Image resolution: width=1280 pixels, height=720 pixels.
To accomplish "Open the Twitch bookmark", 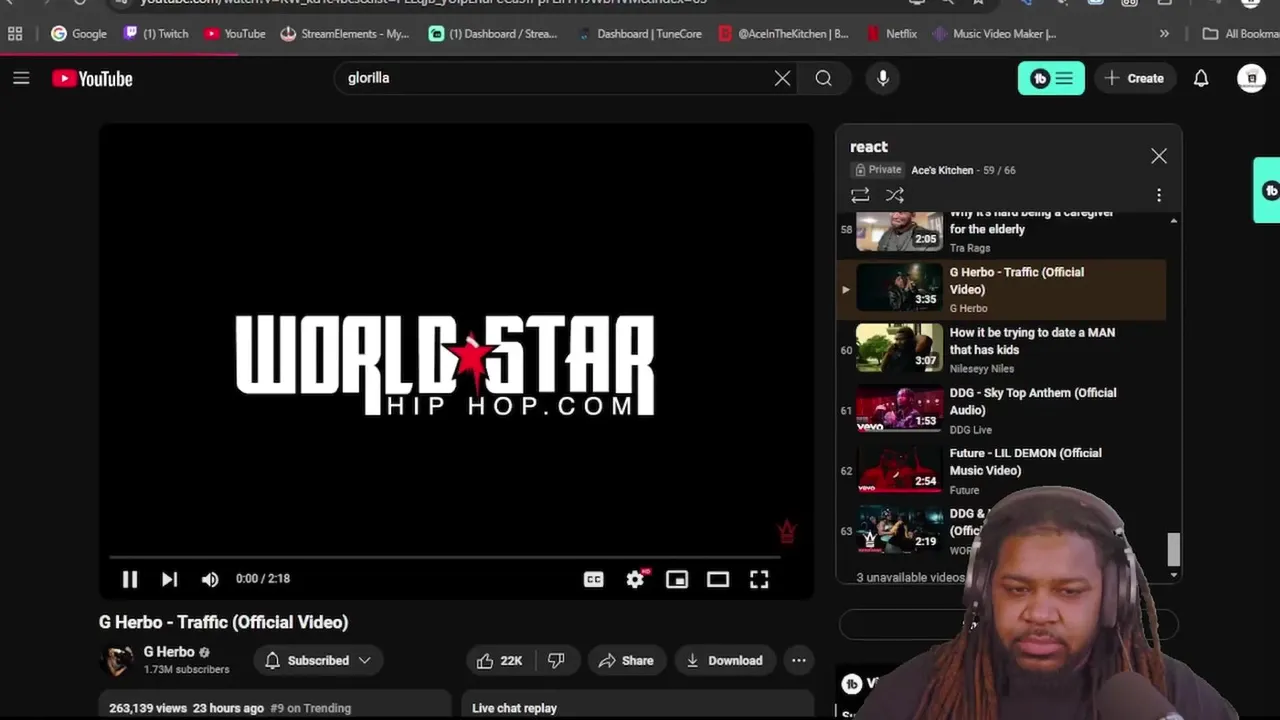I will tap(156, 34).
